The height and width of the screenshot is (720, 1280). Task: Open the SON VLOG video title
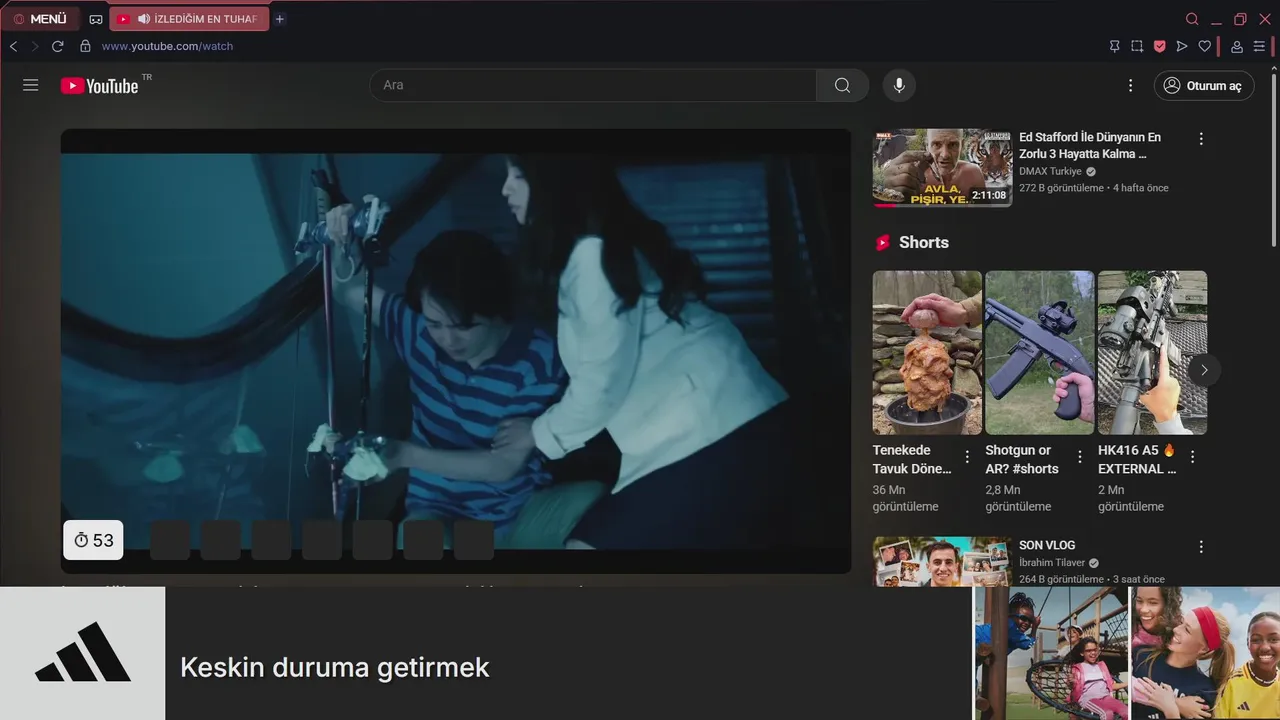point(1047,545)
